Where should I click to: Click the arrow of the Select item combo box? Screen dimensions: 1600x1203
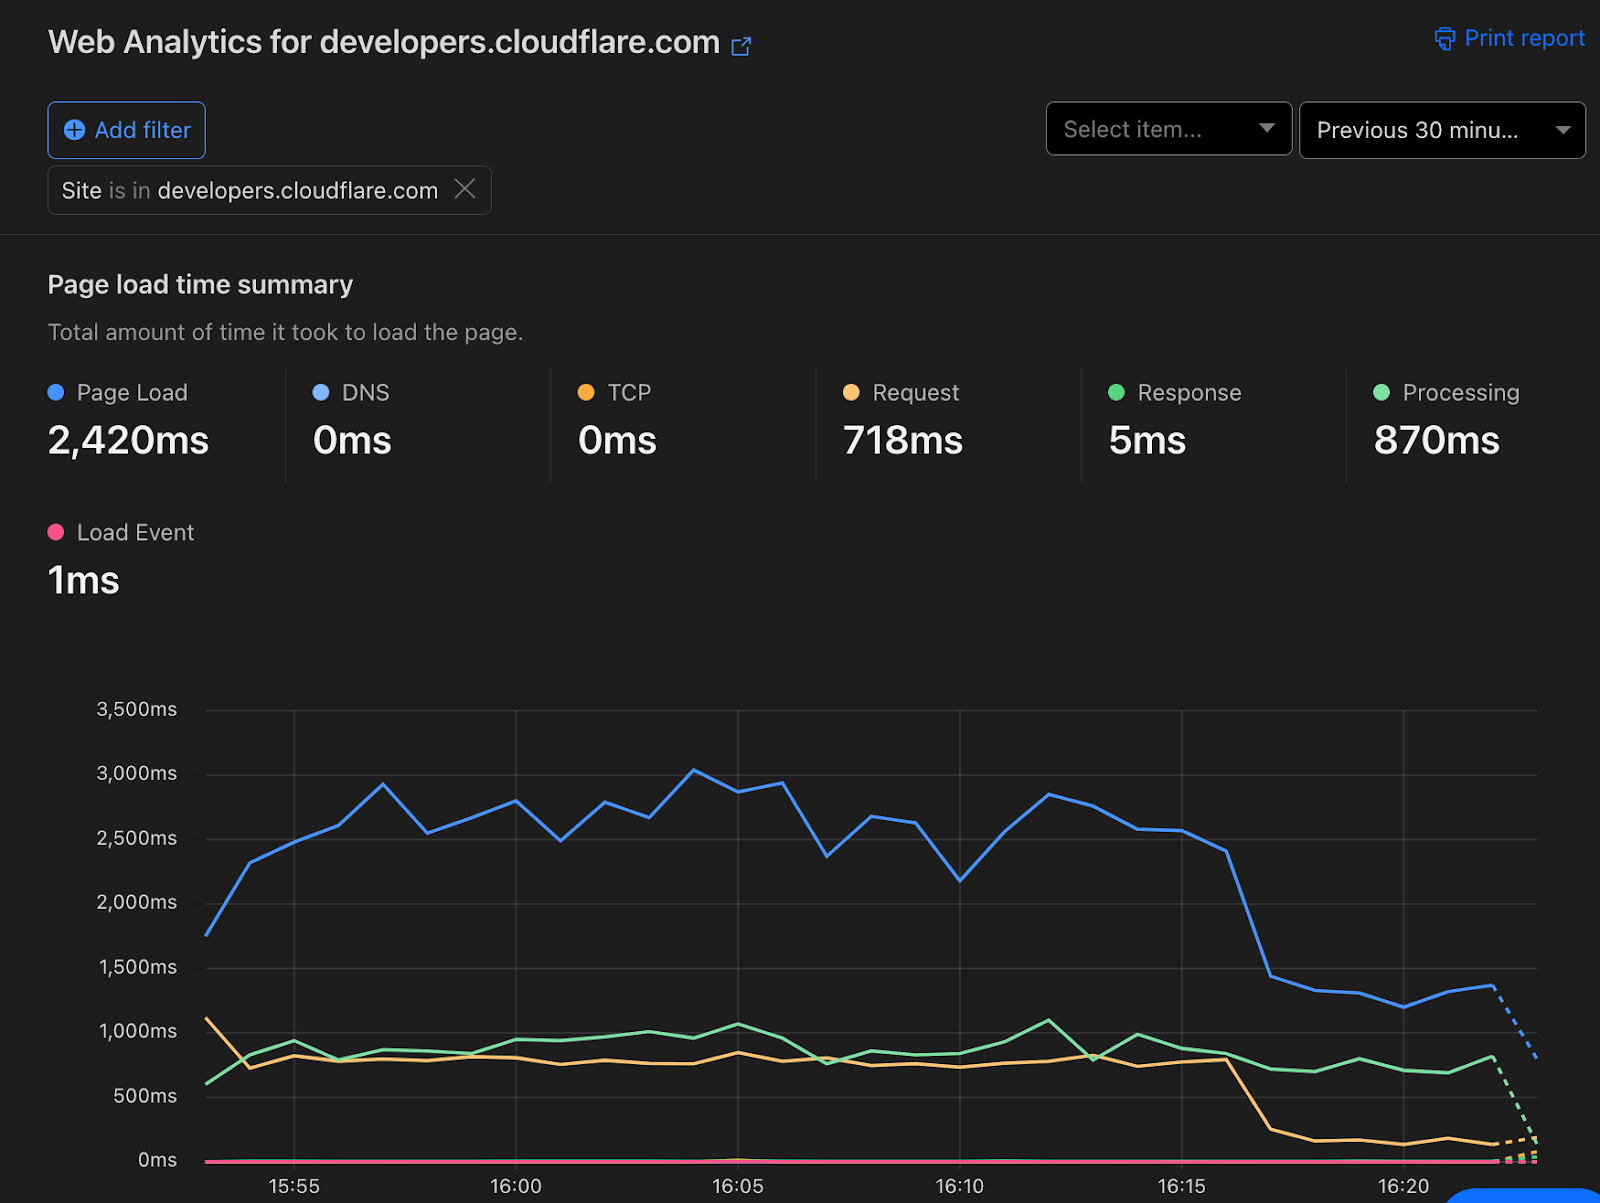point(1267,128)
